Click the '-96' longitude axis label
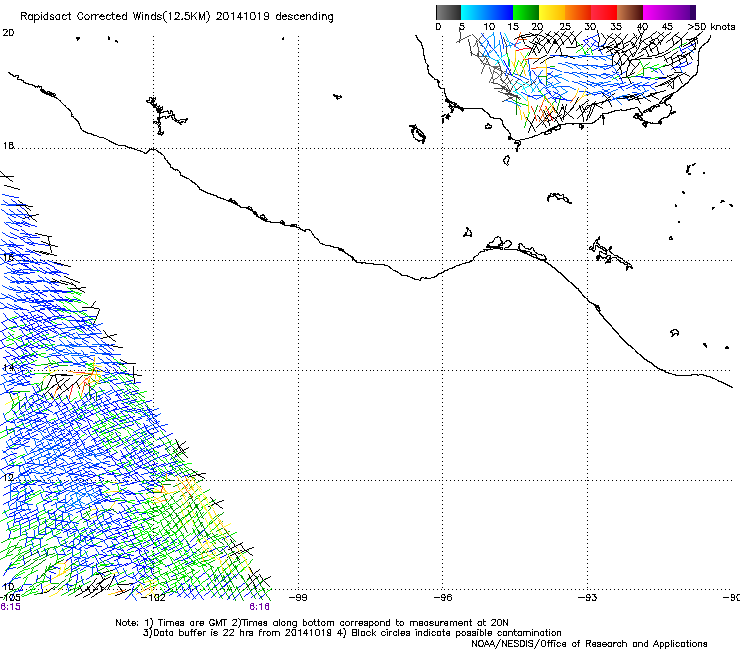This screenshot has width=740, height=650. click(x=443, y=598)
